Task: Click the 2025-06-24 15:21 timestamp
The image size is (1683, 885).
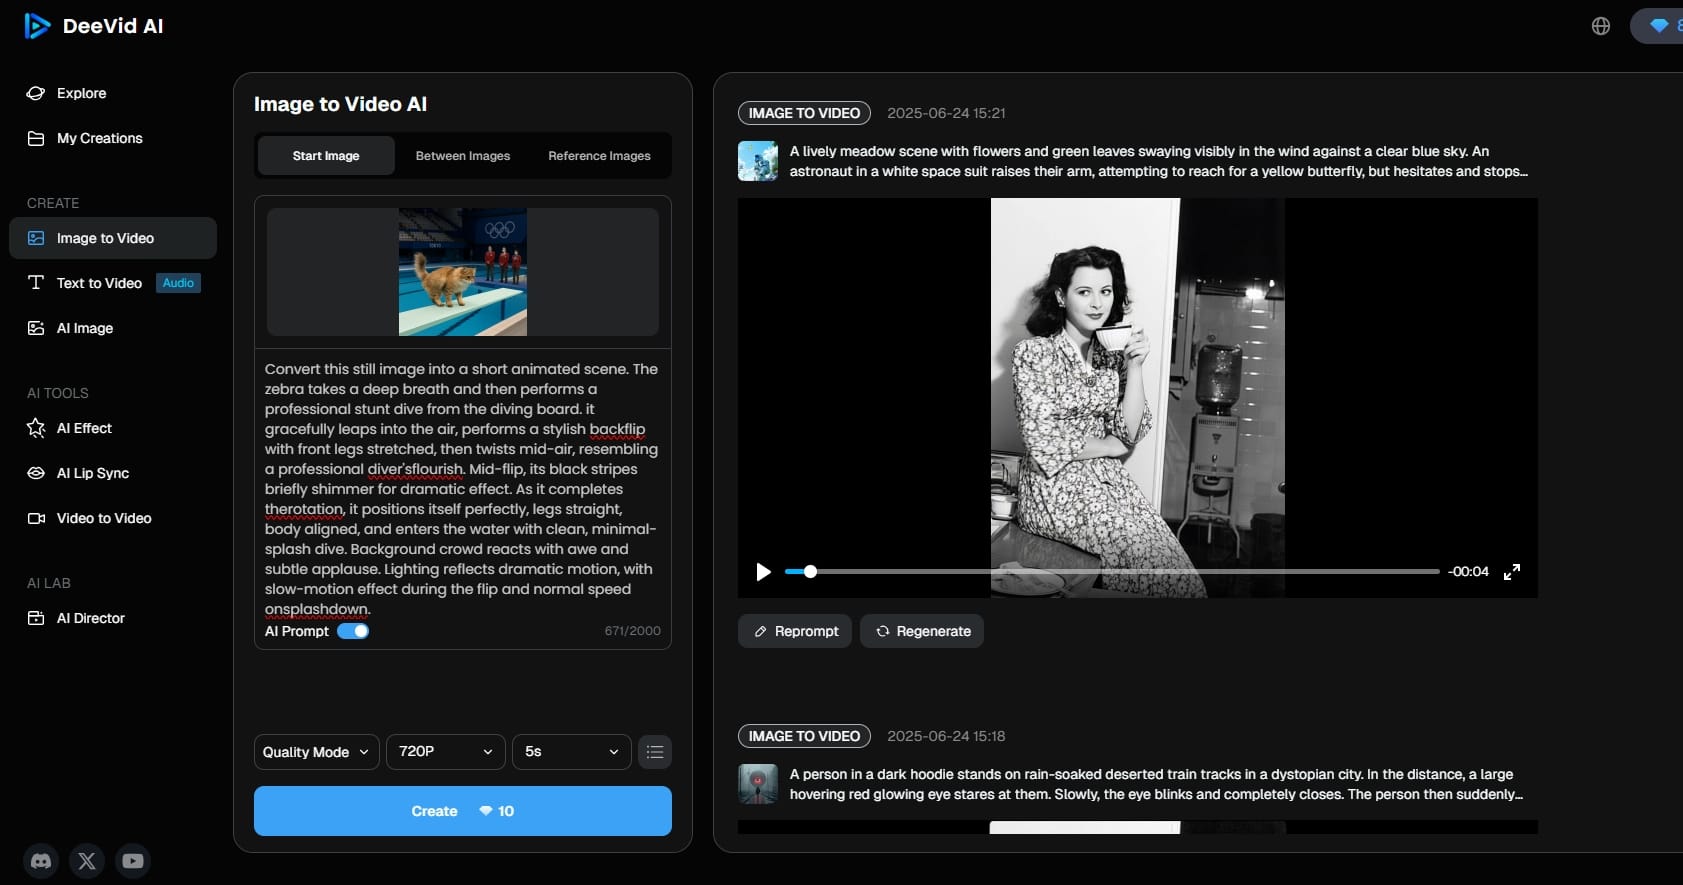Action: (x=946, y=113)
